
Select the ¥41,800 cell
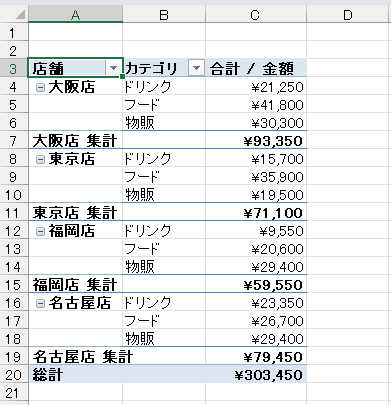click(256, 105)
